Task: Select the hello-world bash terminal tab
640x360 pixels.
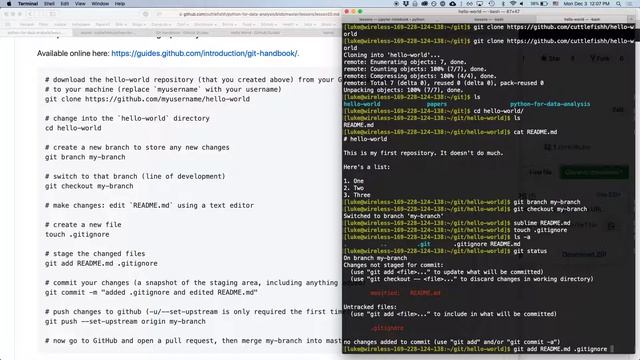Action: pos(582,19)
